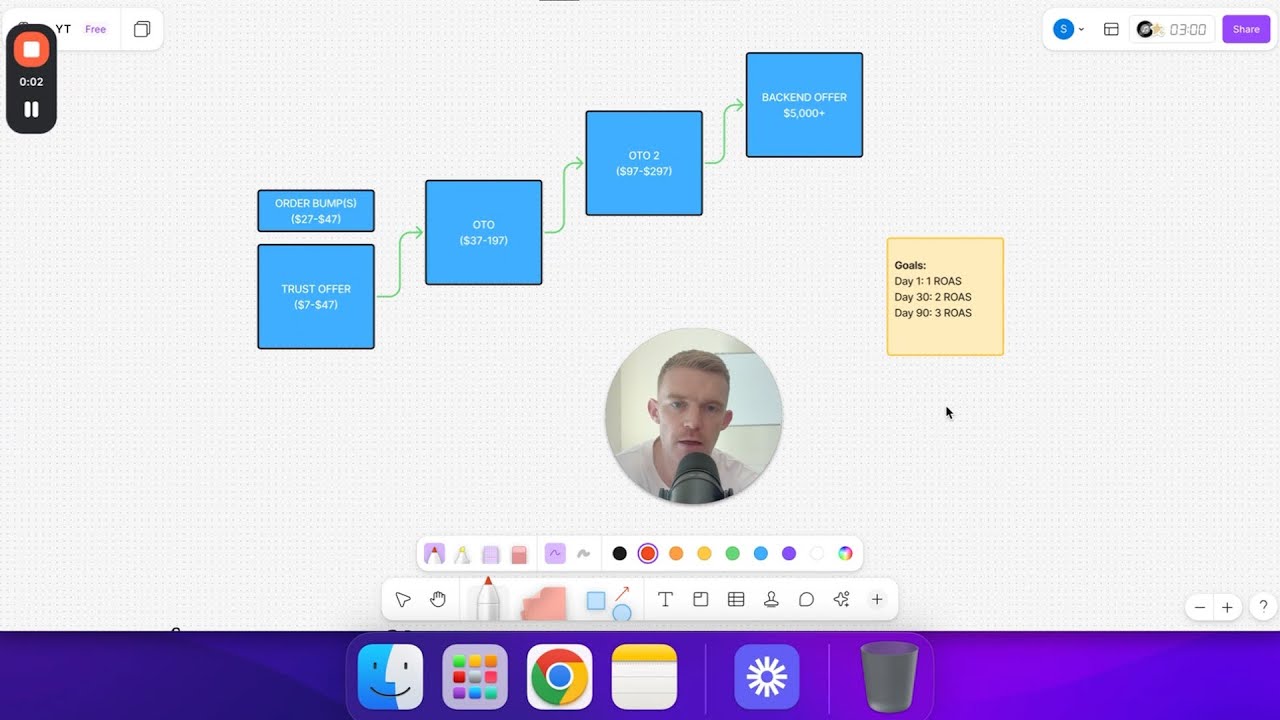Image resolution: width=1280 pixels, height=720 pixels.
Task: Select the comment bubble tool
Action: click(x=806, y=600)
